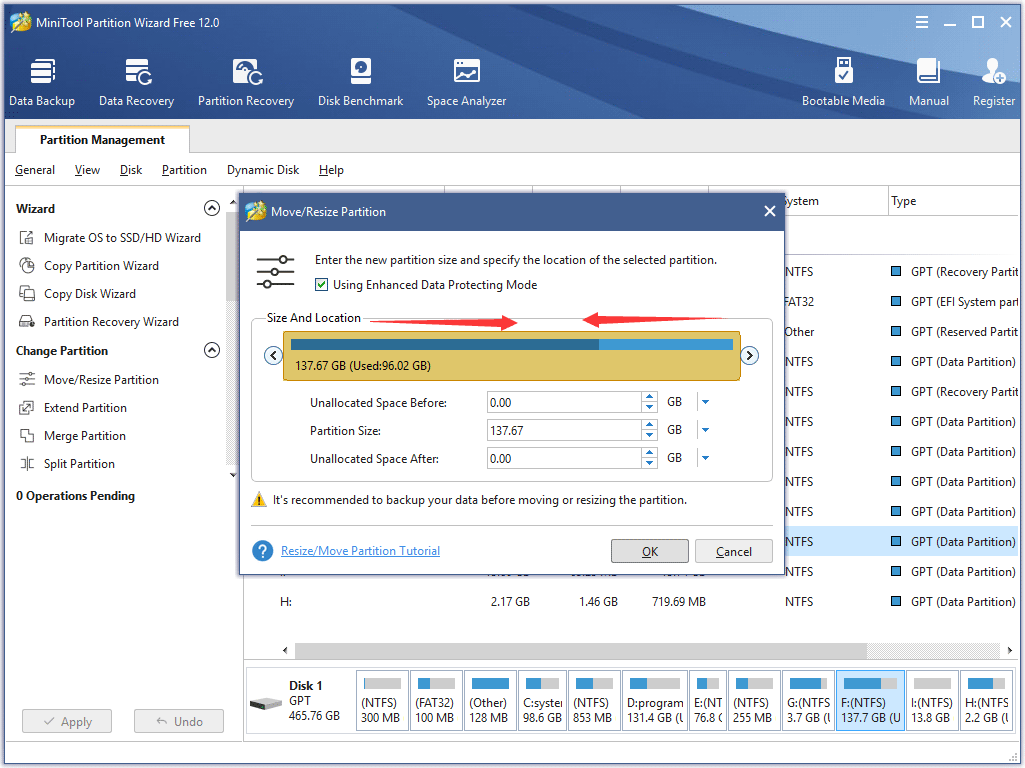Select the H: partition row in list
Screen dimensions: 1025x768
(x=631, y=601)
